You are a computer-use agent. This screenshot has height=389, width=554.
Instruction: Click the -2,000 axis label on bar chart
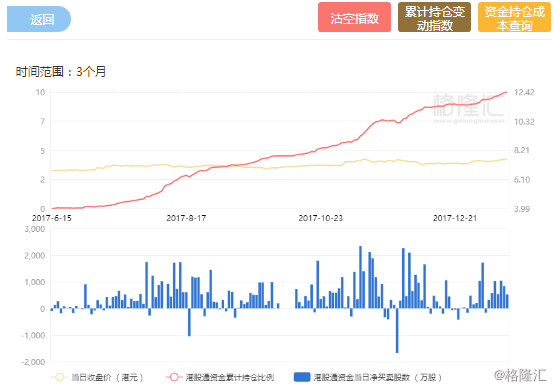(33, 362)
